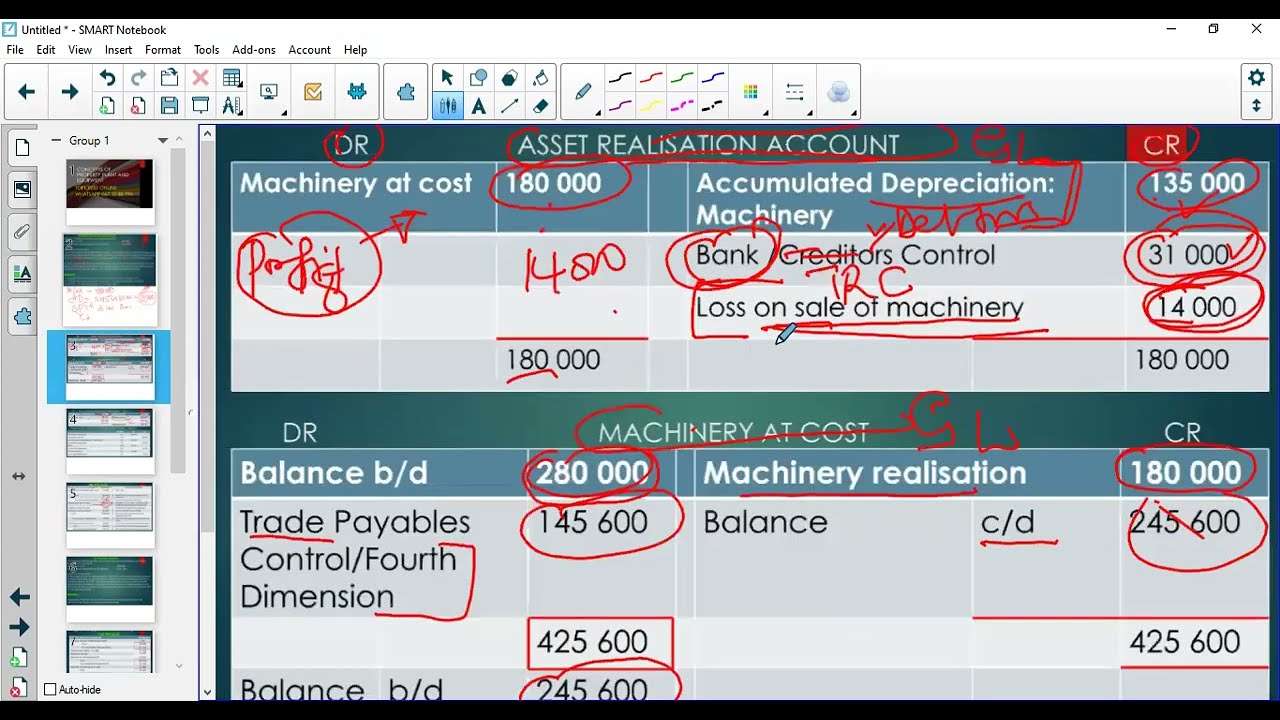This screenshot has height=720, width=1280.
Task: Open the Gallery tab in sidebar
Action: [x=22, y=190]
